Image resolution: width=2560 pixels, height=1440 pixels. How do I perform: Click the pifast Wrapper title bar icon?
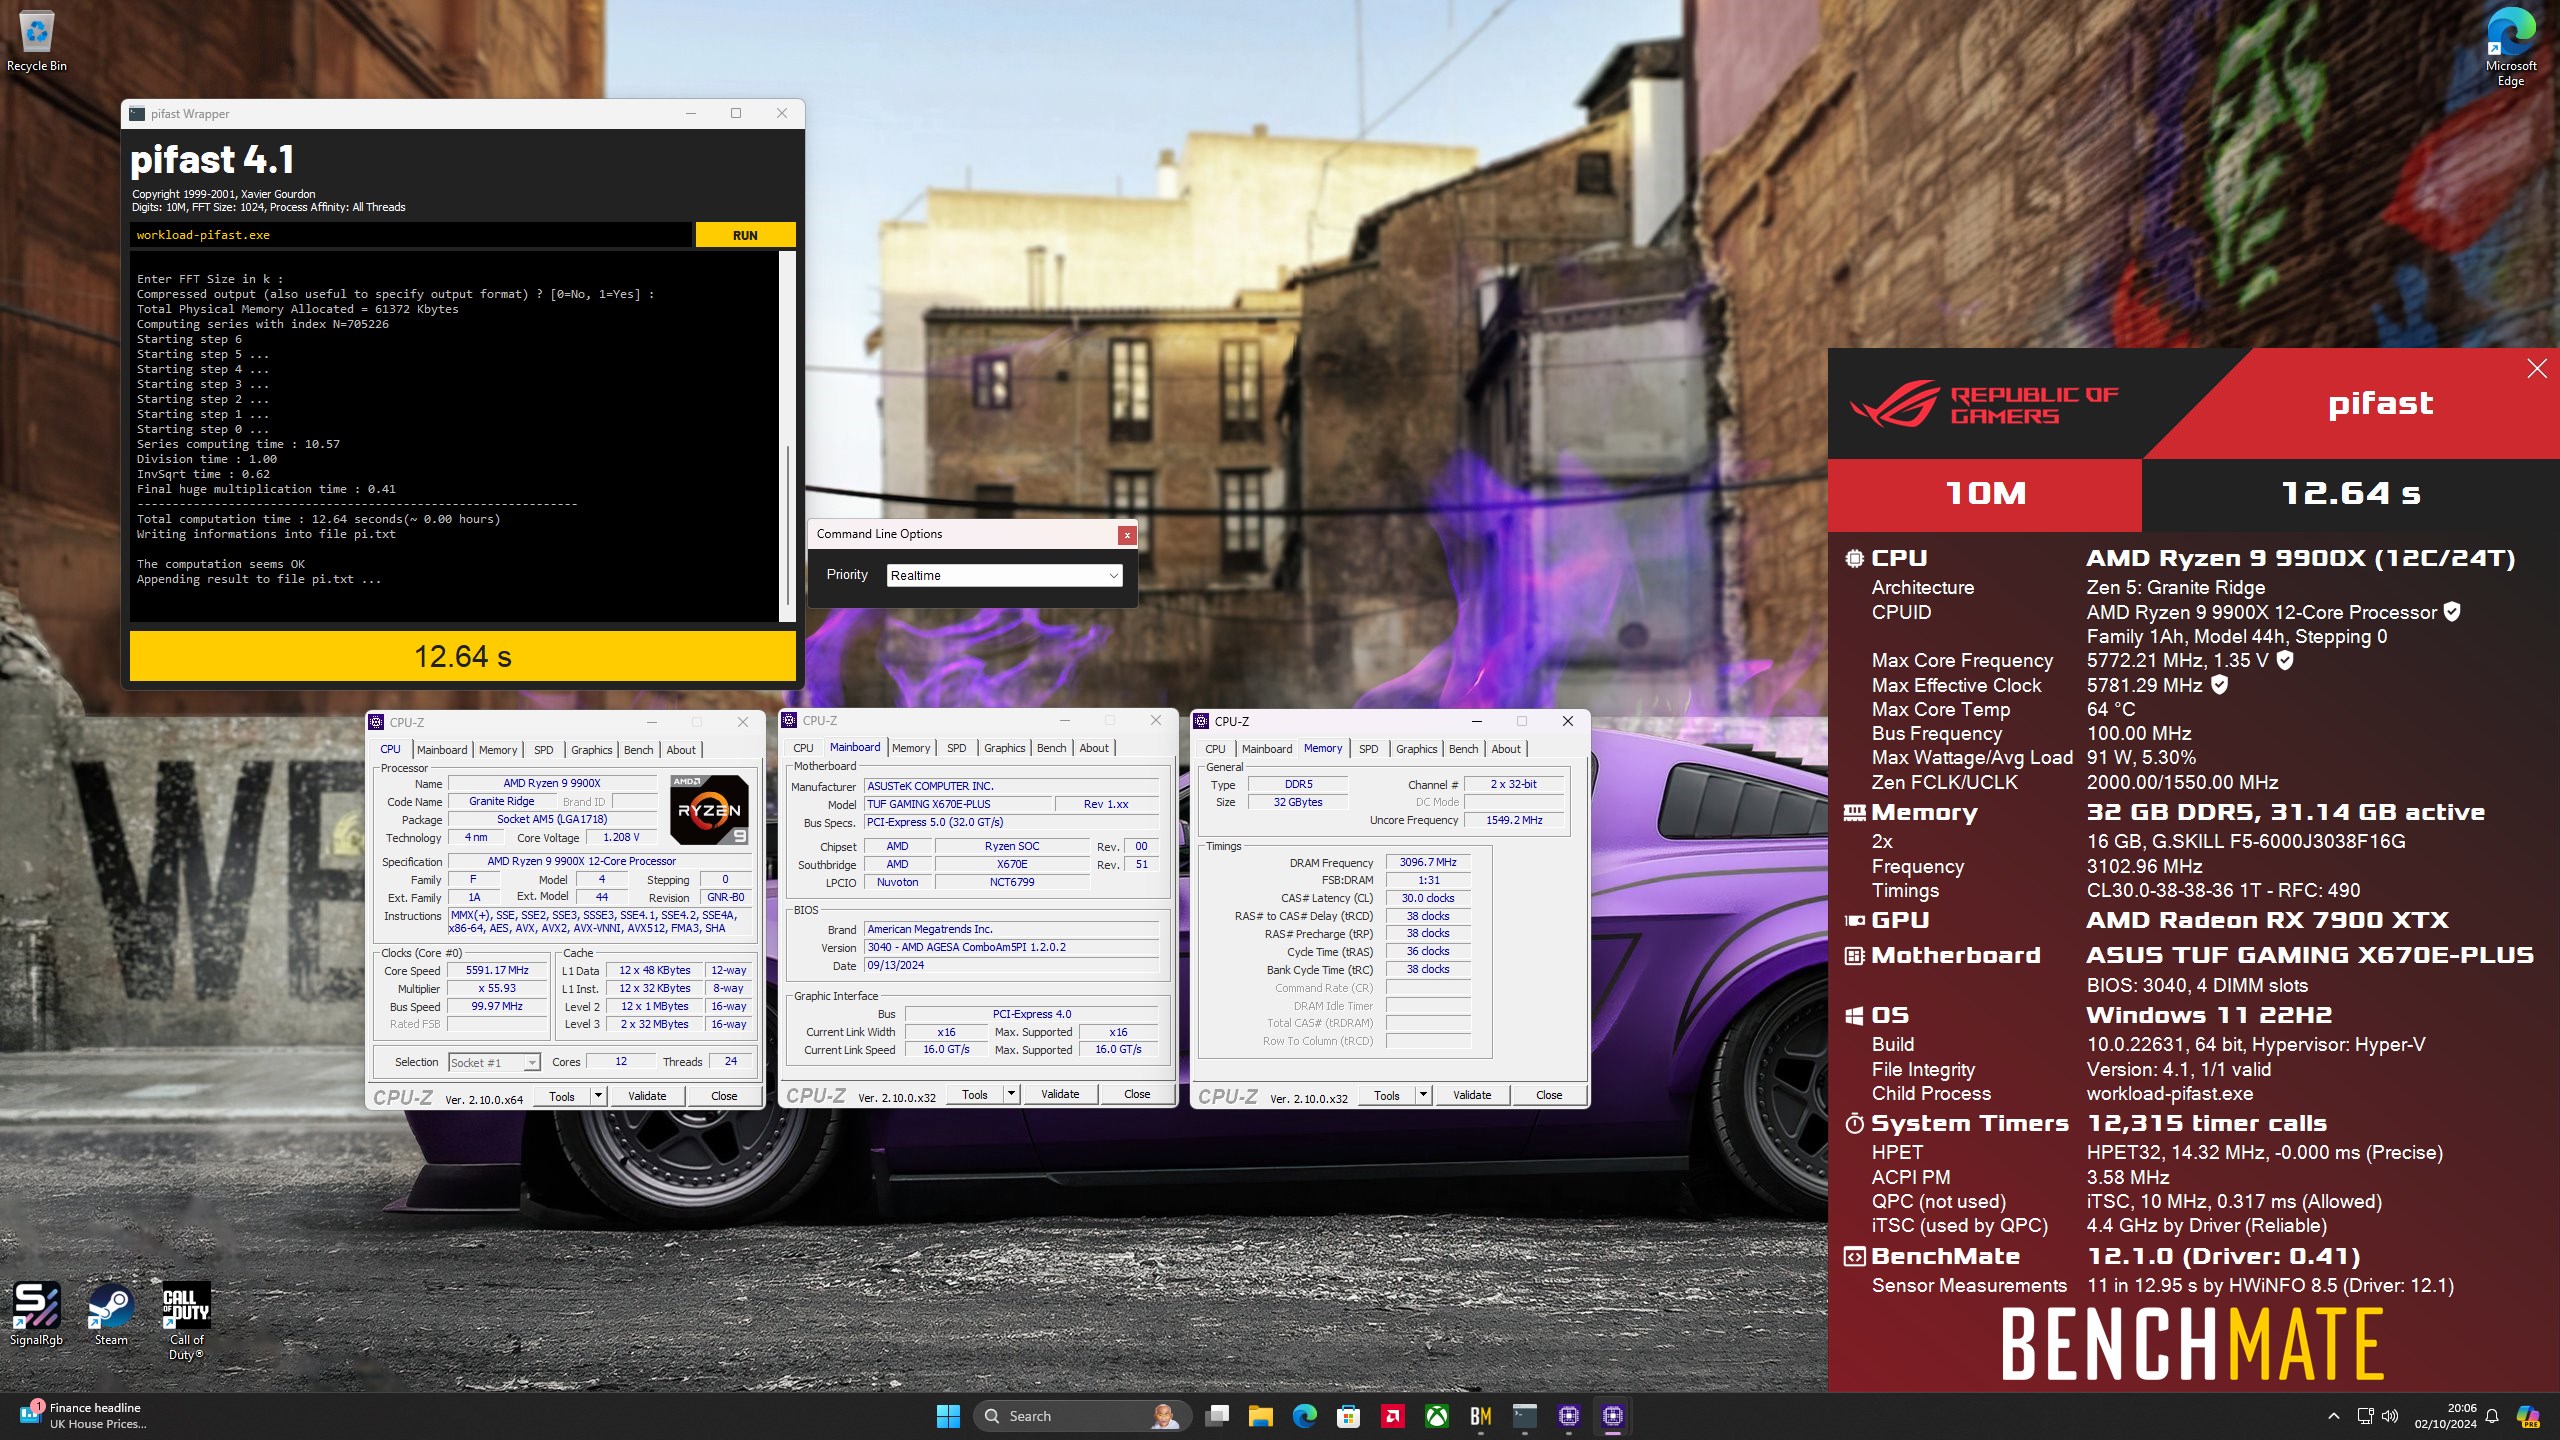coord(137,113)
